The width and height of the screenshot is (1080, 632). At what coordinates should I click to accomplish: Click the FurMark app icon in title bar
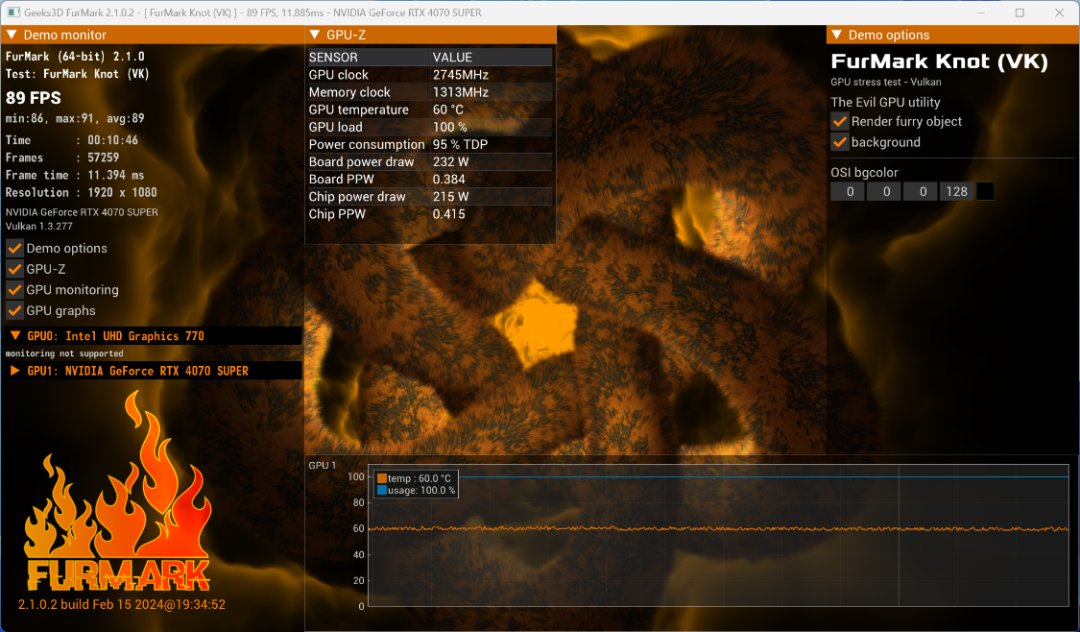click(13, 12)
